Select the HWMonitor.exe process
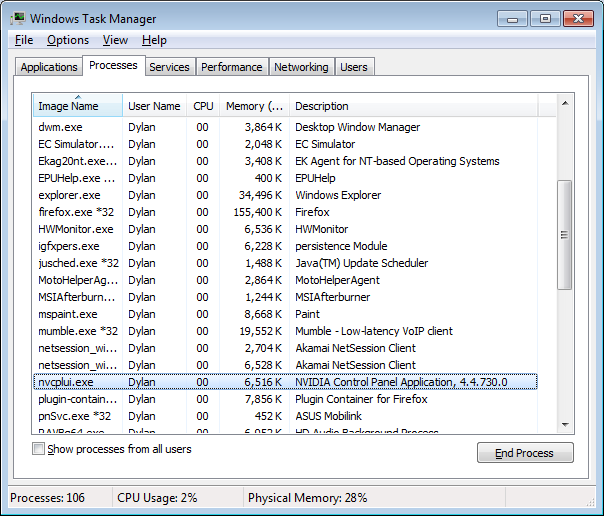This screenshot has height=516, width=604. pyautogui.click(x=285, y=229)
